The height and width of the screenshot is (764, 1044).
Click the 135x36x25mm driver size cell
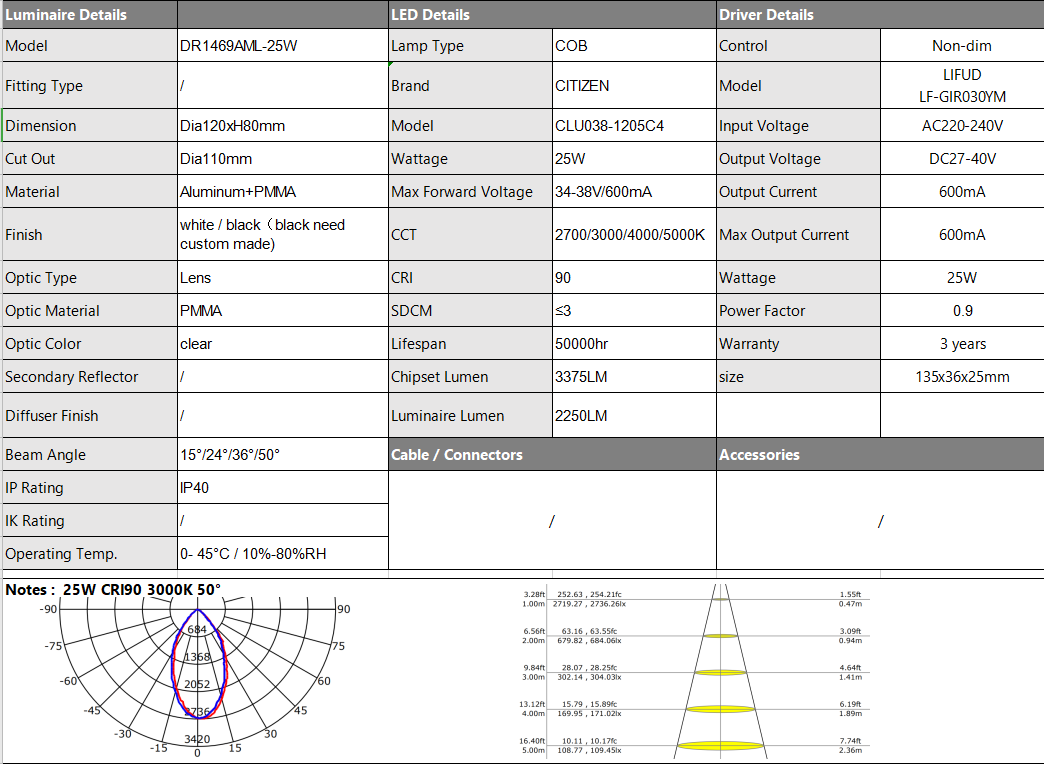(x=962, y=376)
